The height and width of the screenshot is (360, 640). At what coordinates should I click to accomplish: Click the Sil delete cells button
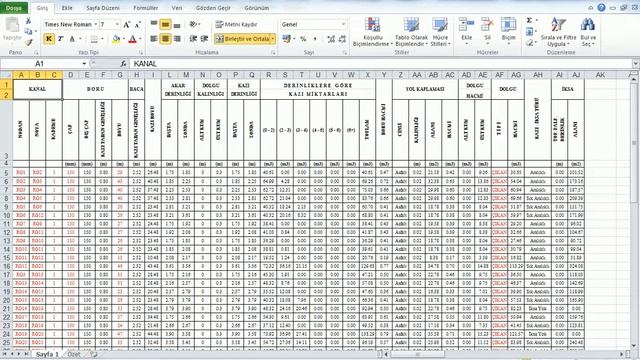coord(487,31)
